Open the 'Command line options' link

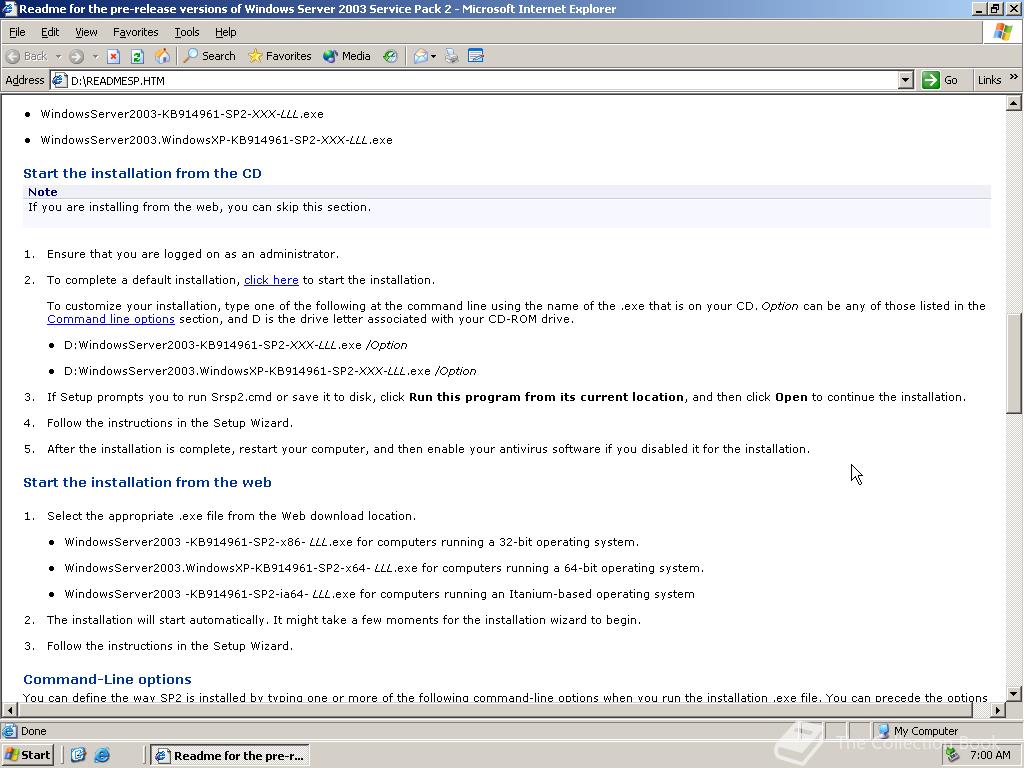[x=110, y=319]
